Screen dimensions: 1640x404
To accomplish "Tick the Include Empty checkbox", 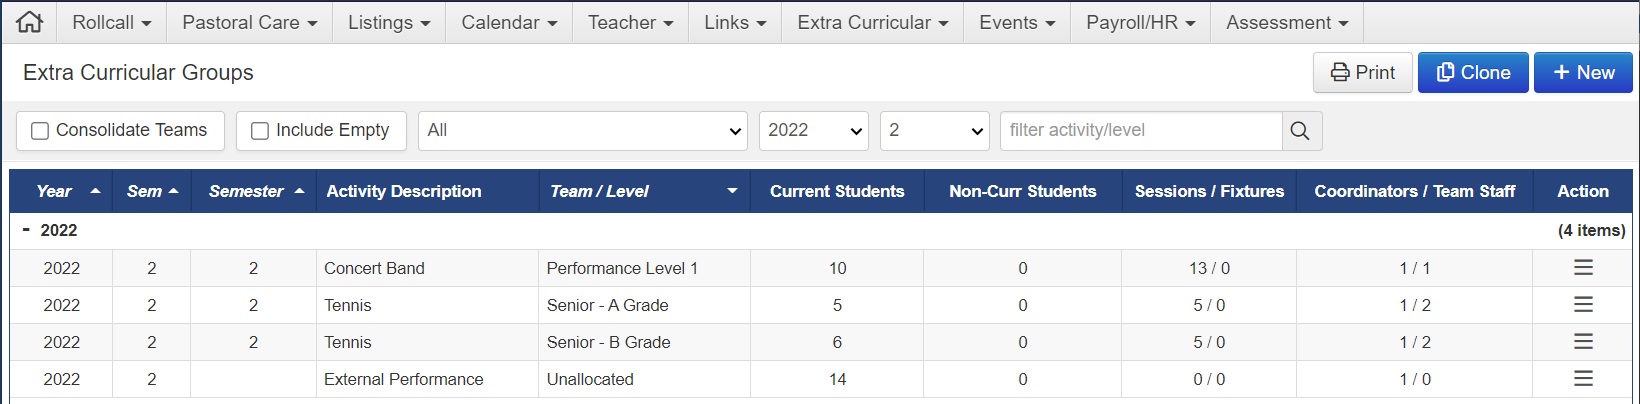I will tap(260, 131).
